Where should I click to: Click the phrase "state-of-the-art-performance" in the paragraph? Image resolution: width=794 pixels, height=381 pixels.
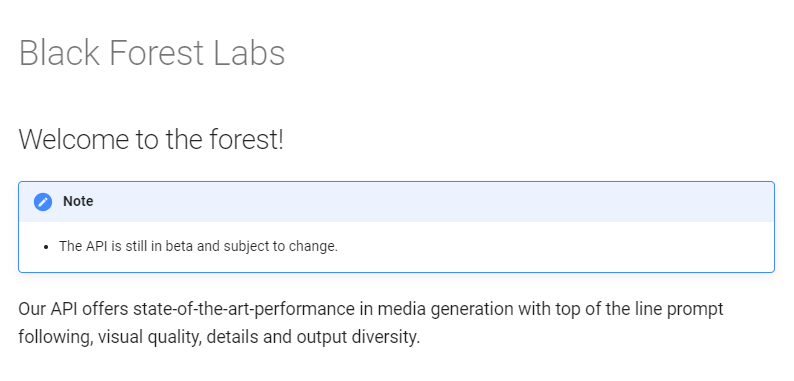244,309
